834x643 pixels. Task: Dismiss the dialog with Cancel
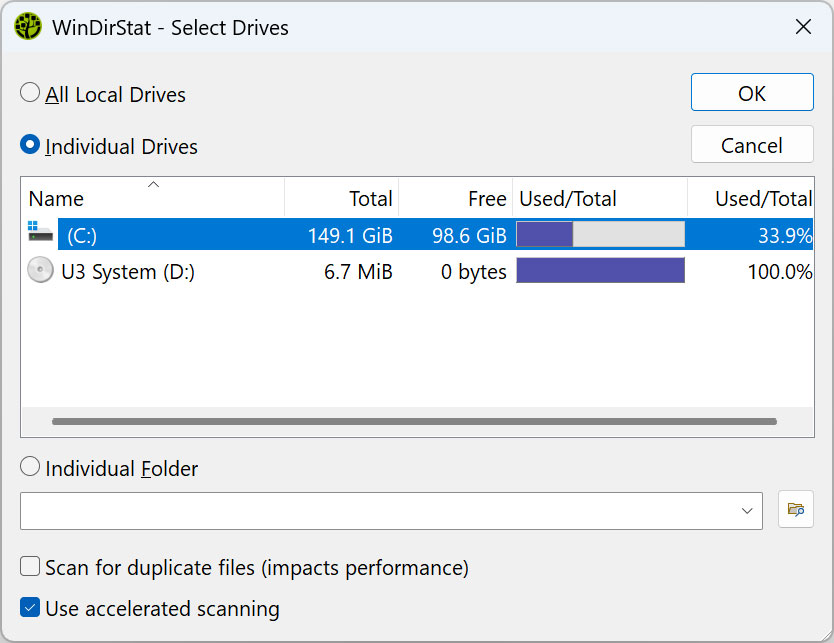tap(752, 144)
